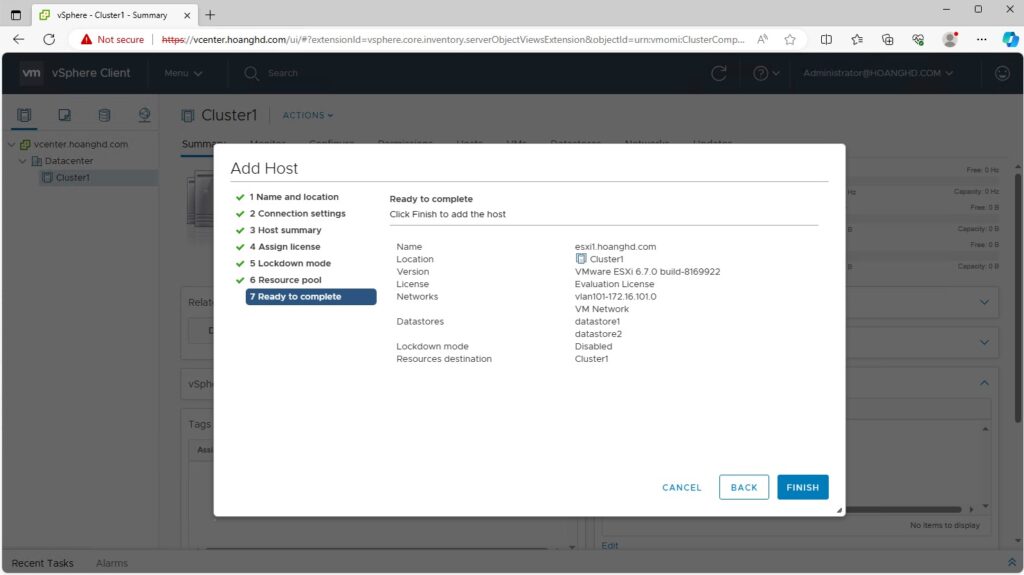
Task: Expand the bottom panel with double chevron
Action: point(1012,563)
